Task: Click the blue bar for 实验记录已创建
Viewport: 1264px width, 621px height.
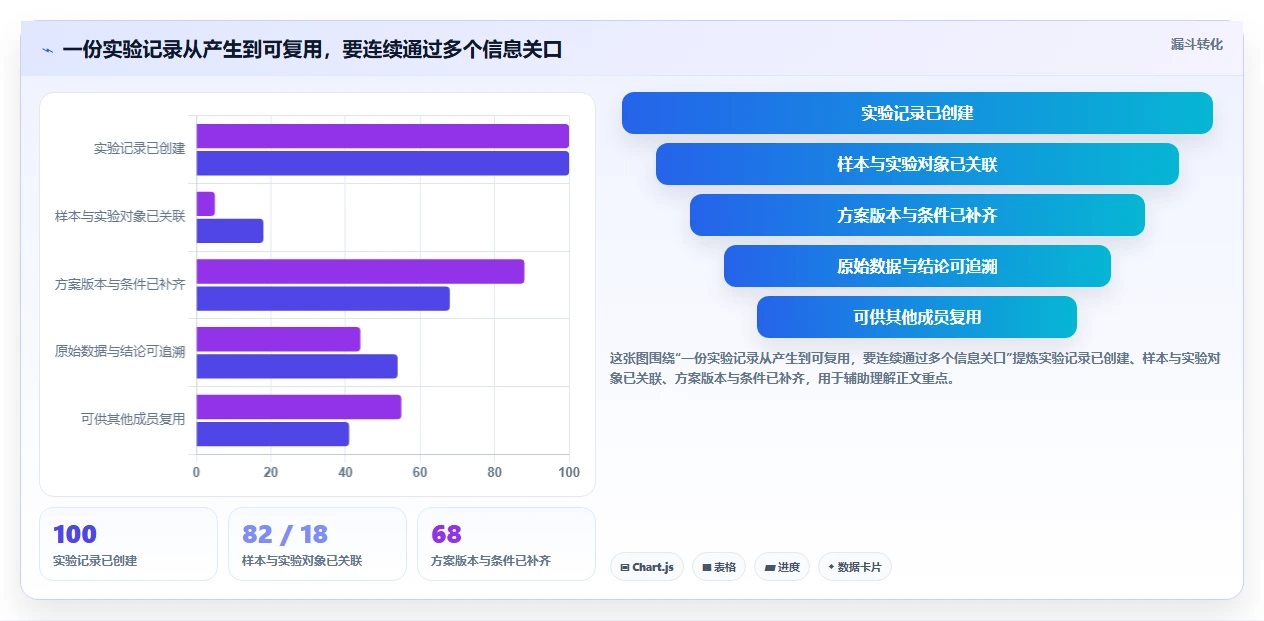Action: 382,163
